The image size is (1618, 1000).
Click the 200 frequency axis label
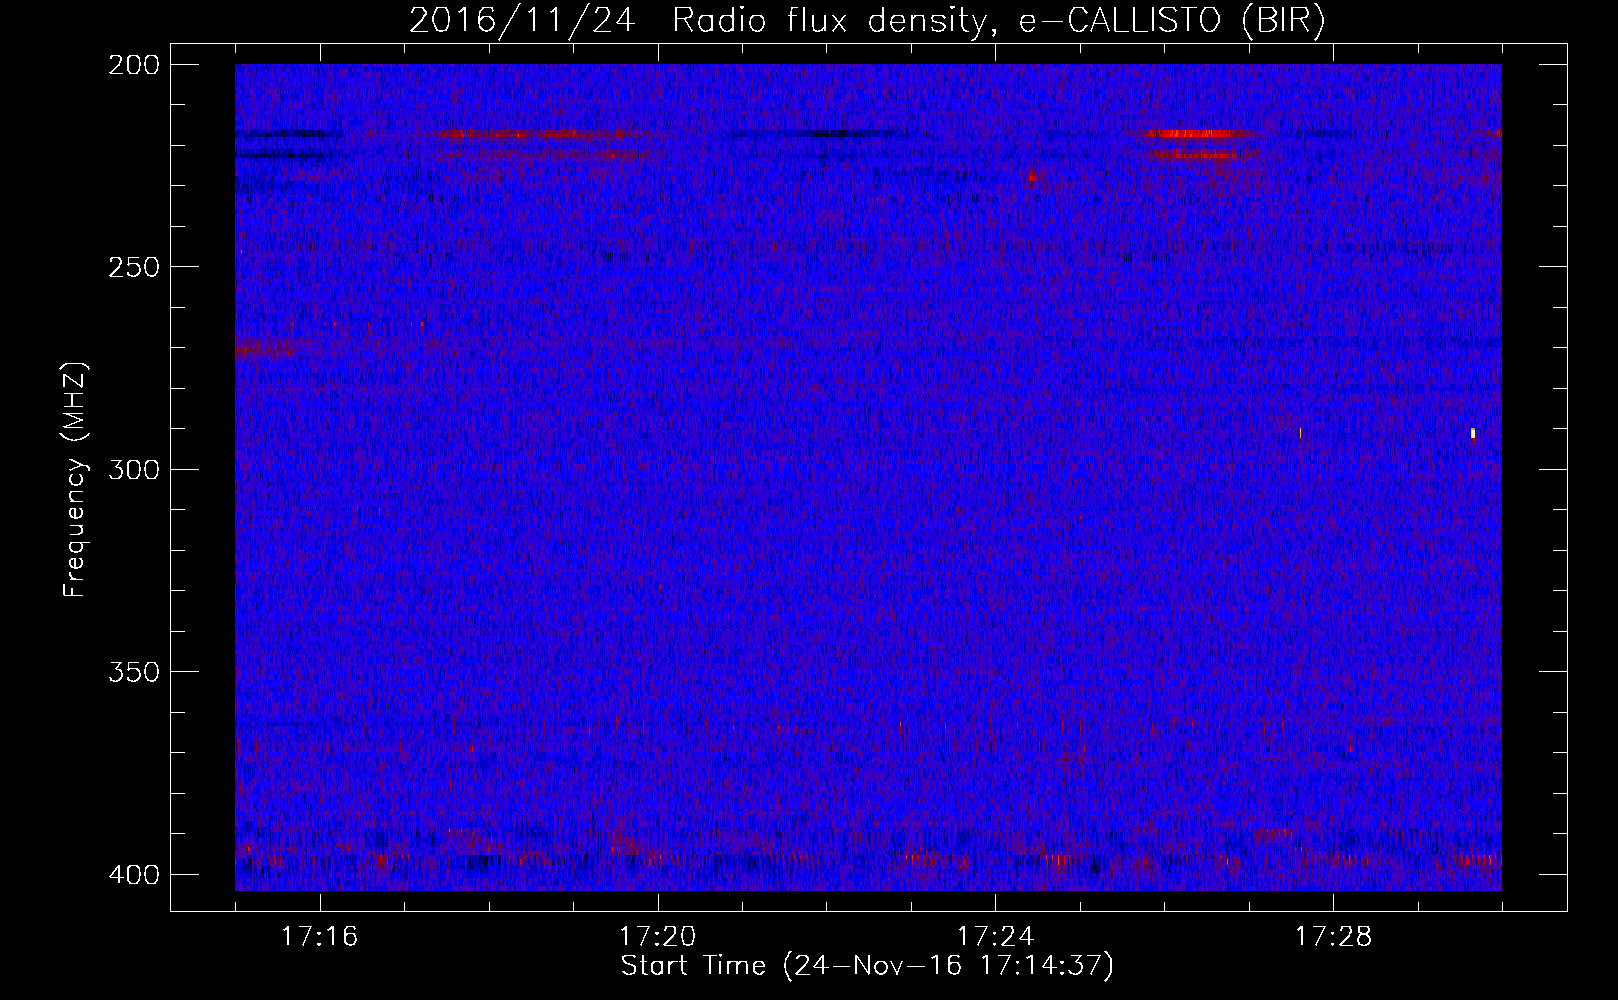pos(133,65)
